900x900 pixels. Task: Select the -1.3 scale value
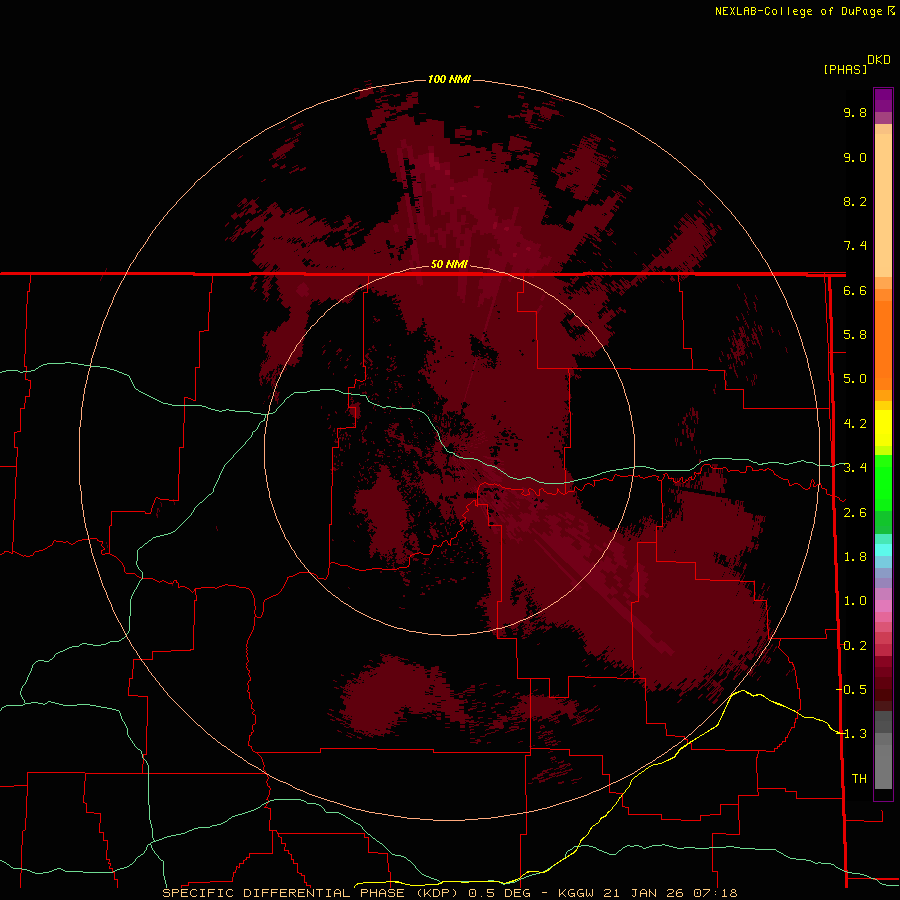852,734
